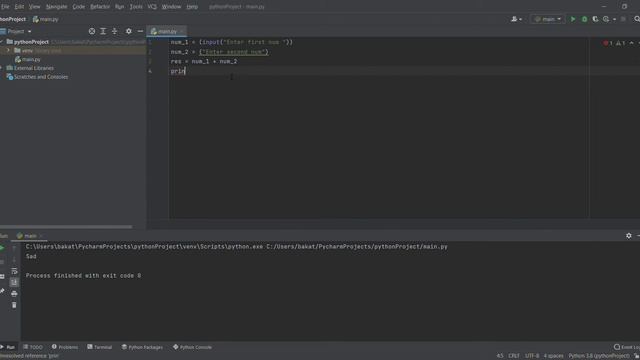This screenshot has width=640, height=360.
Task: Open the Tools menu
Action: tap(136, 7)
